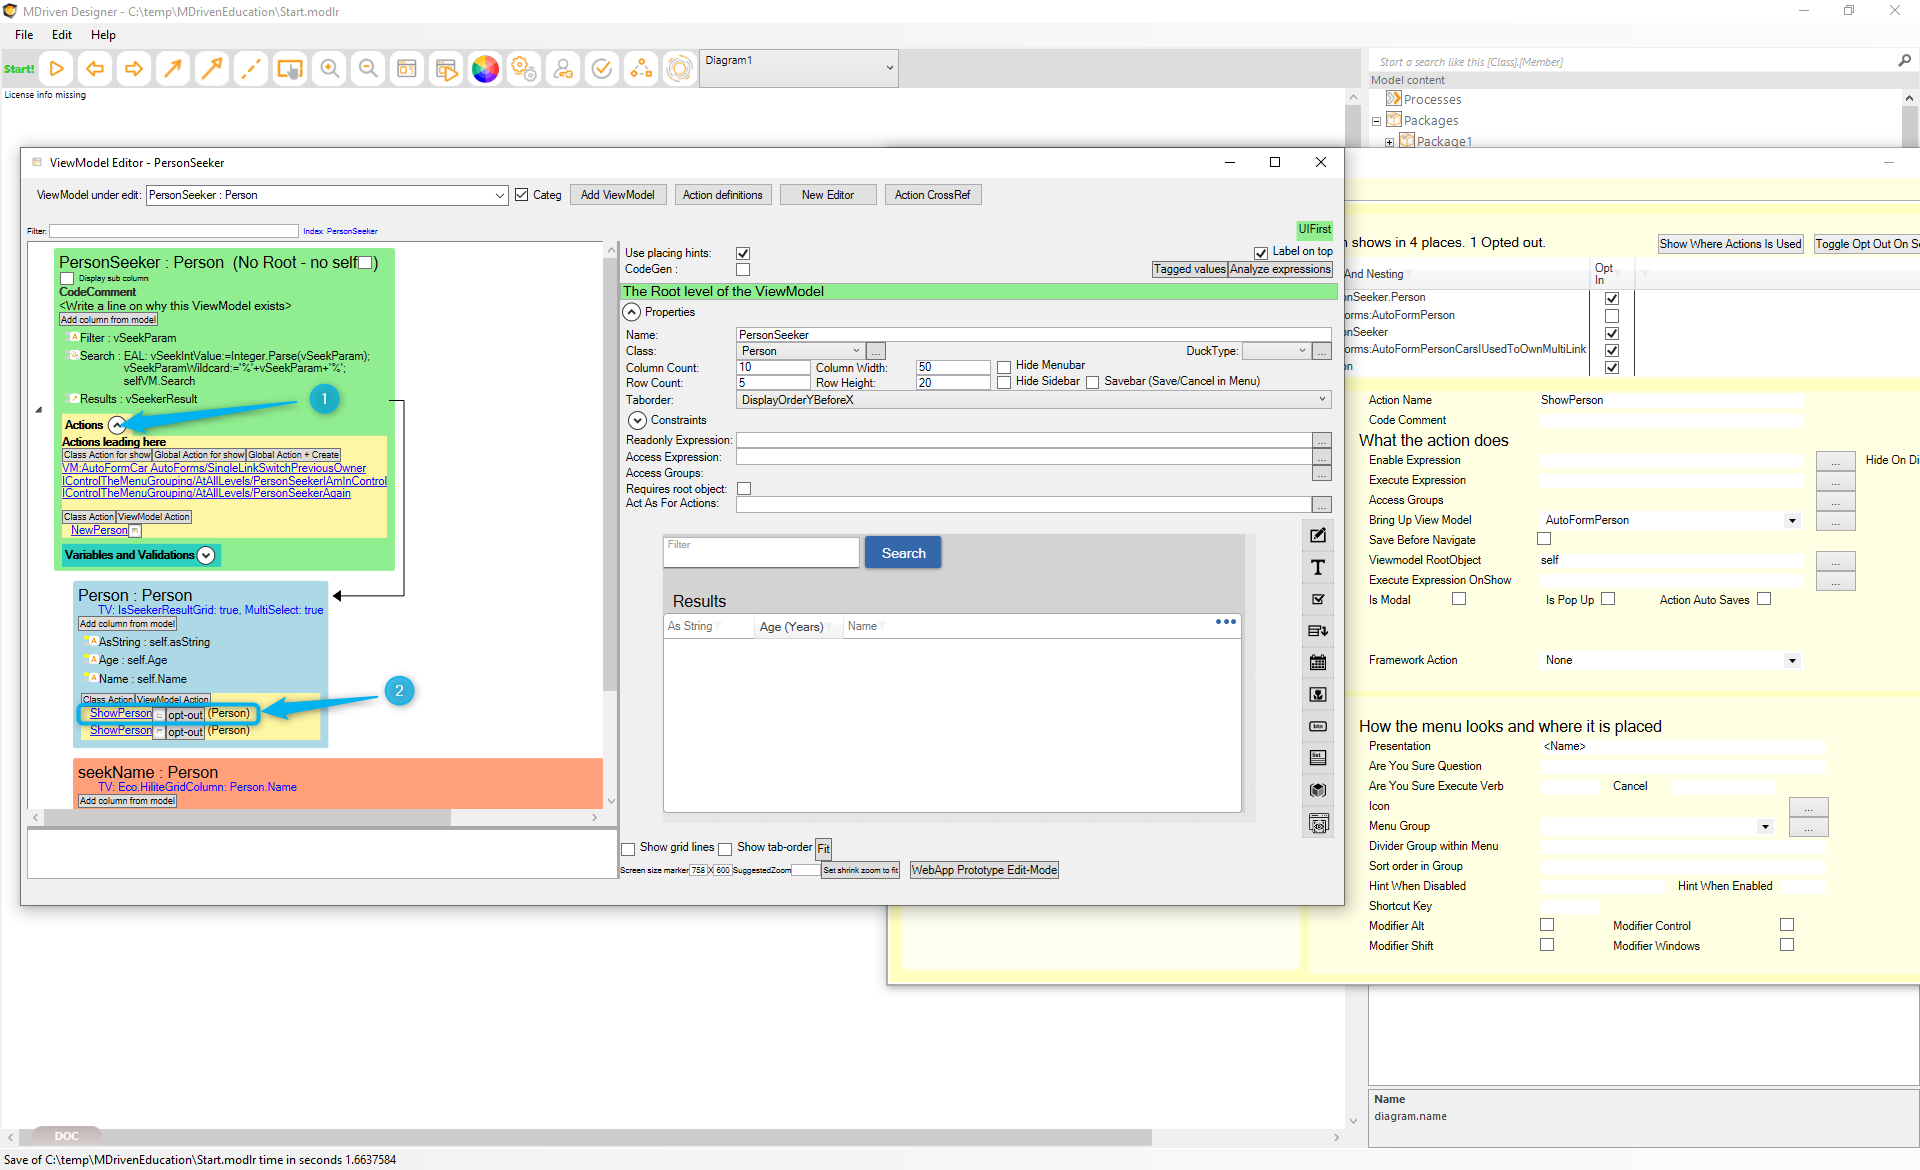The image size is (1920, 1170).
Task: Select the 'btn' button widget tool
Action: [1318, 727]
